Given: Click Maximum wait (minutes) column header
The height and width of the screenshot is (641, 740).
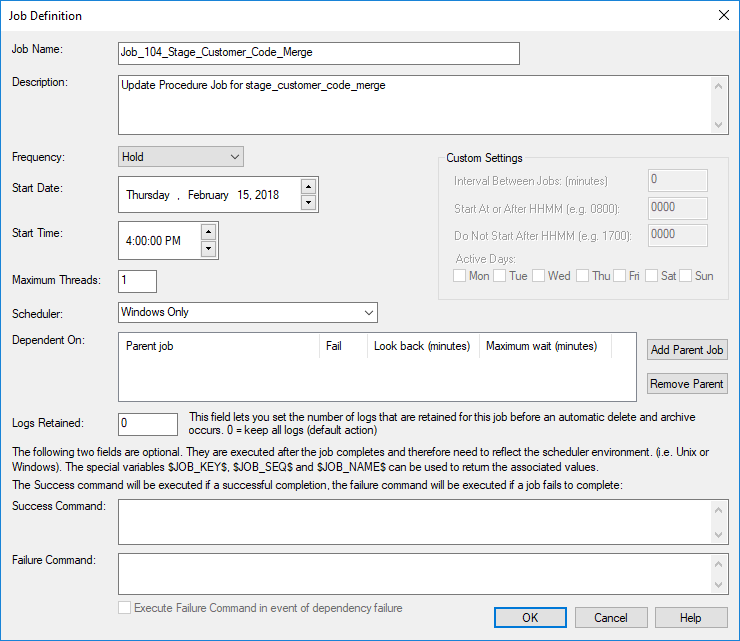Looking at the screenshot, I should click(545, 346).
